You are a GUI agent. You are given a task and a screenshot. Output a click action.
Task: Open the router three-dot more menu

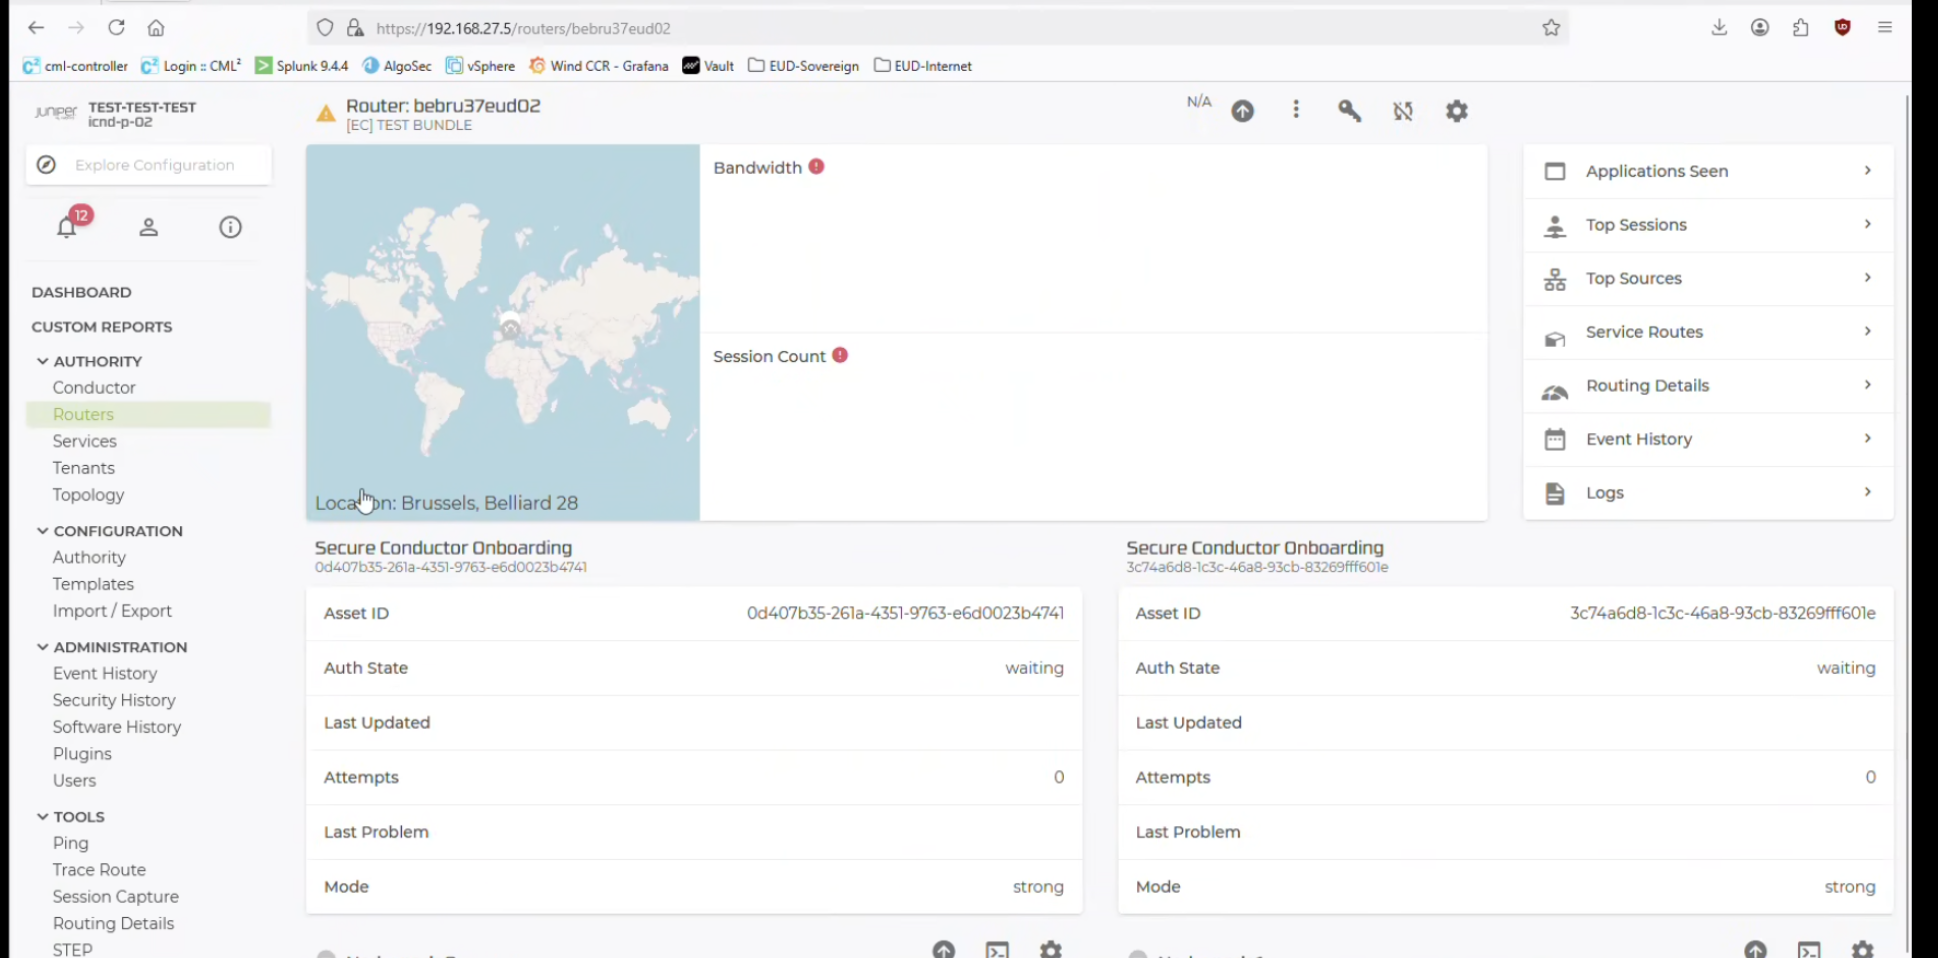click(1296, 110)
